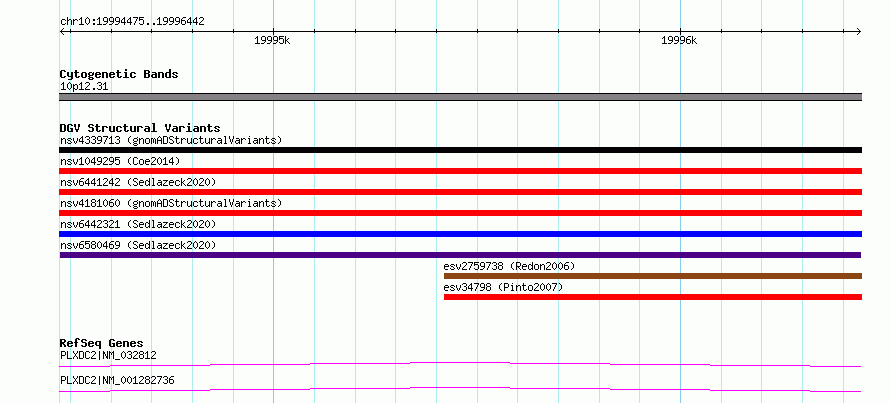Viewport: 890px width, 403px height.
Task: Select the red nsv6441242 variant bar
Action: (461, 192)
